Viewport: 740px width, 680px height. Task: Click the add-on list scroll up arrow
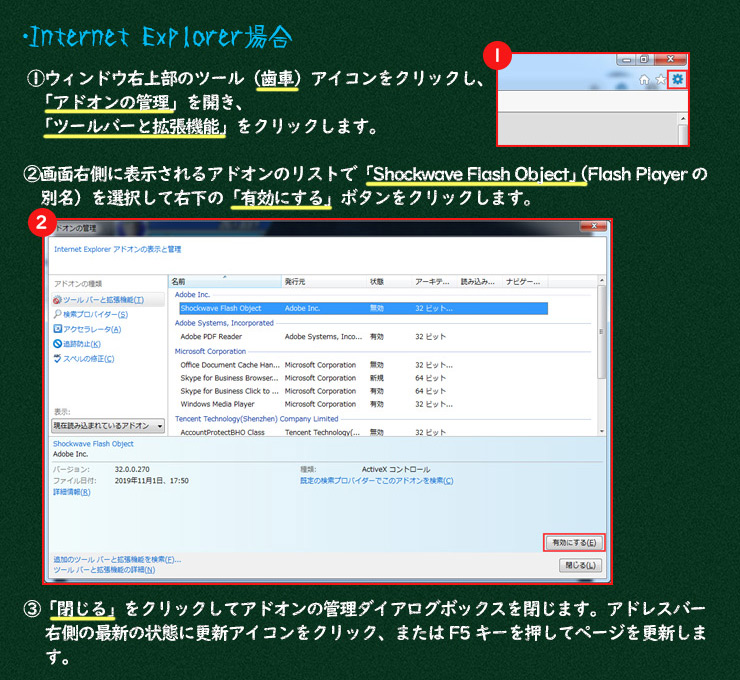601,280
